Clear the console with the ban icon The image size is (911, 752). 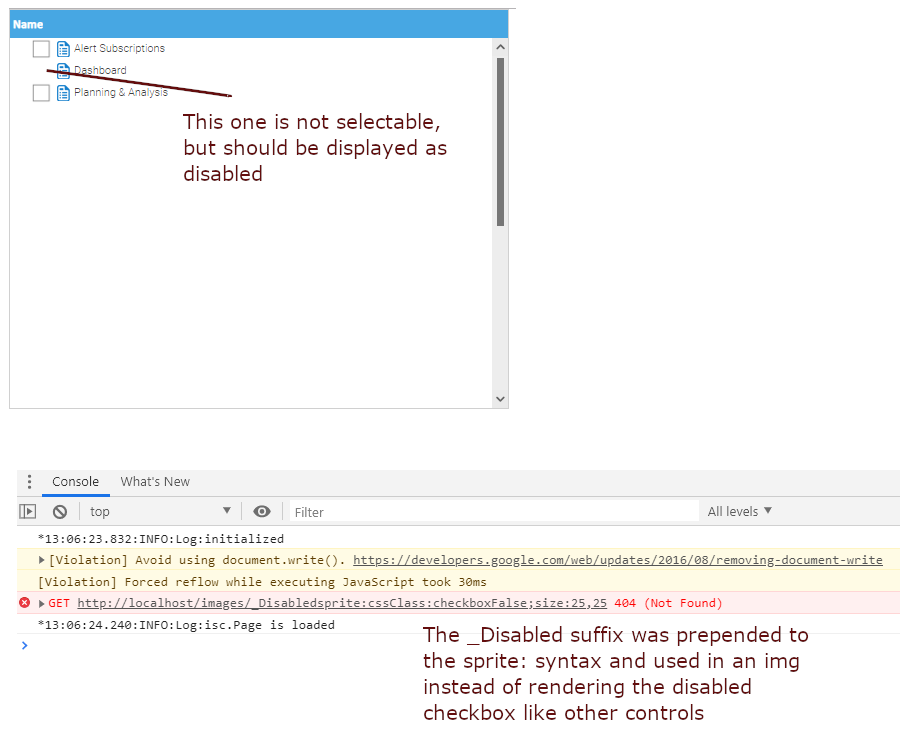click(60, 511)
